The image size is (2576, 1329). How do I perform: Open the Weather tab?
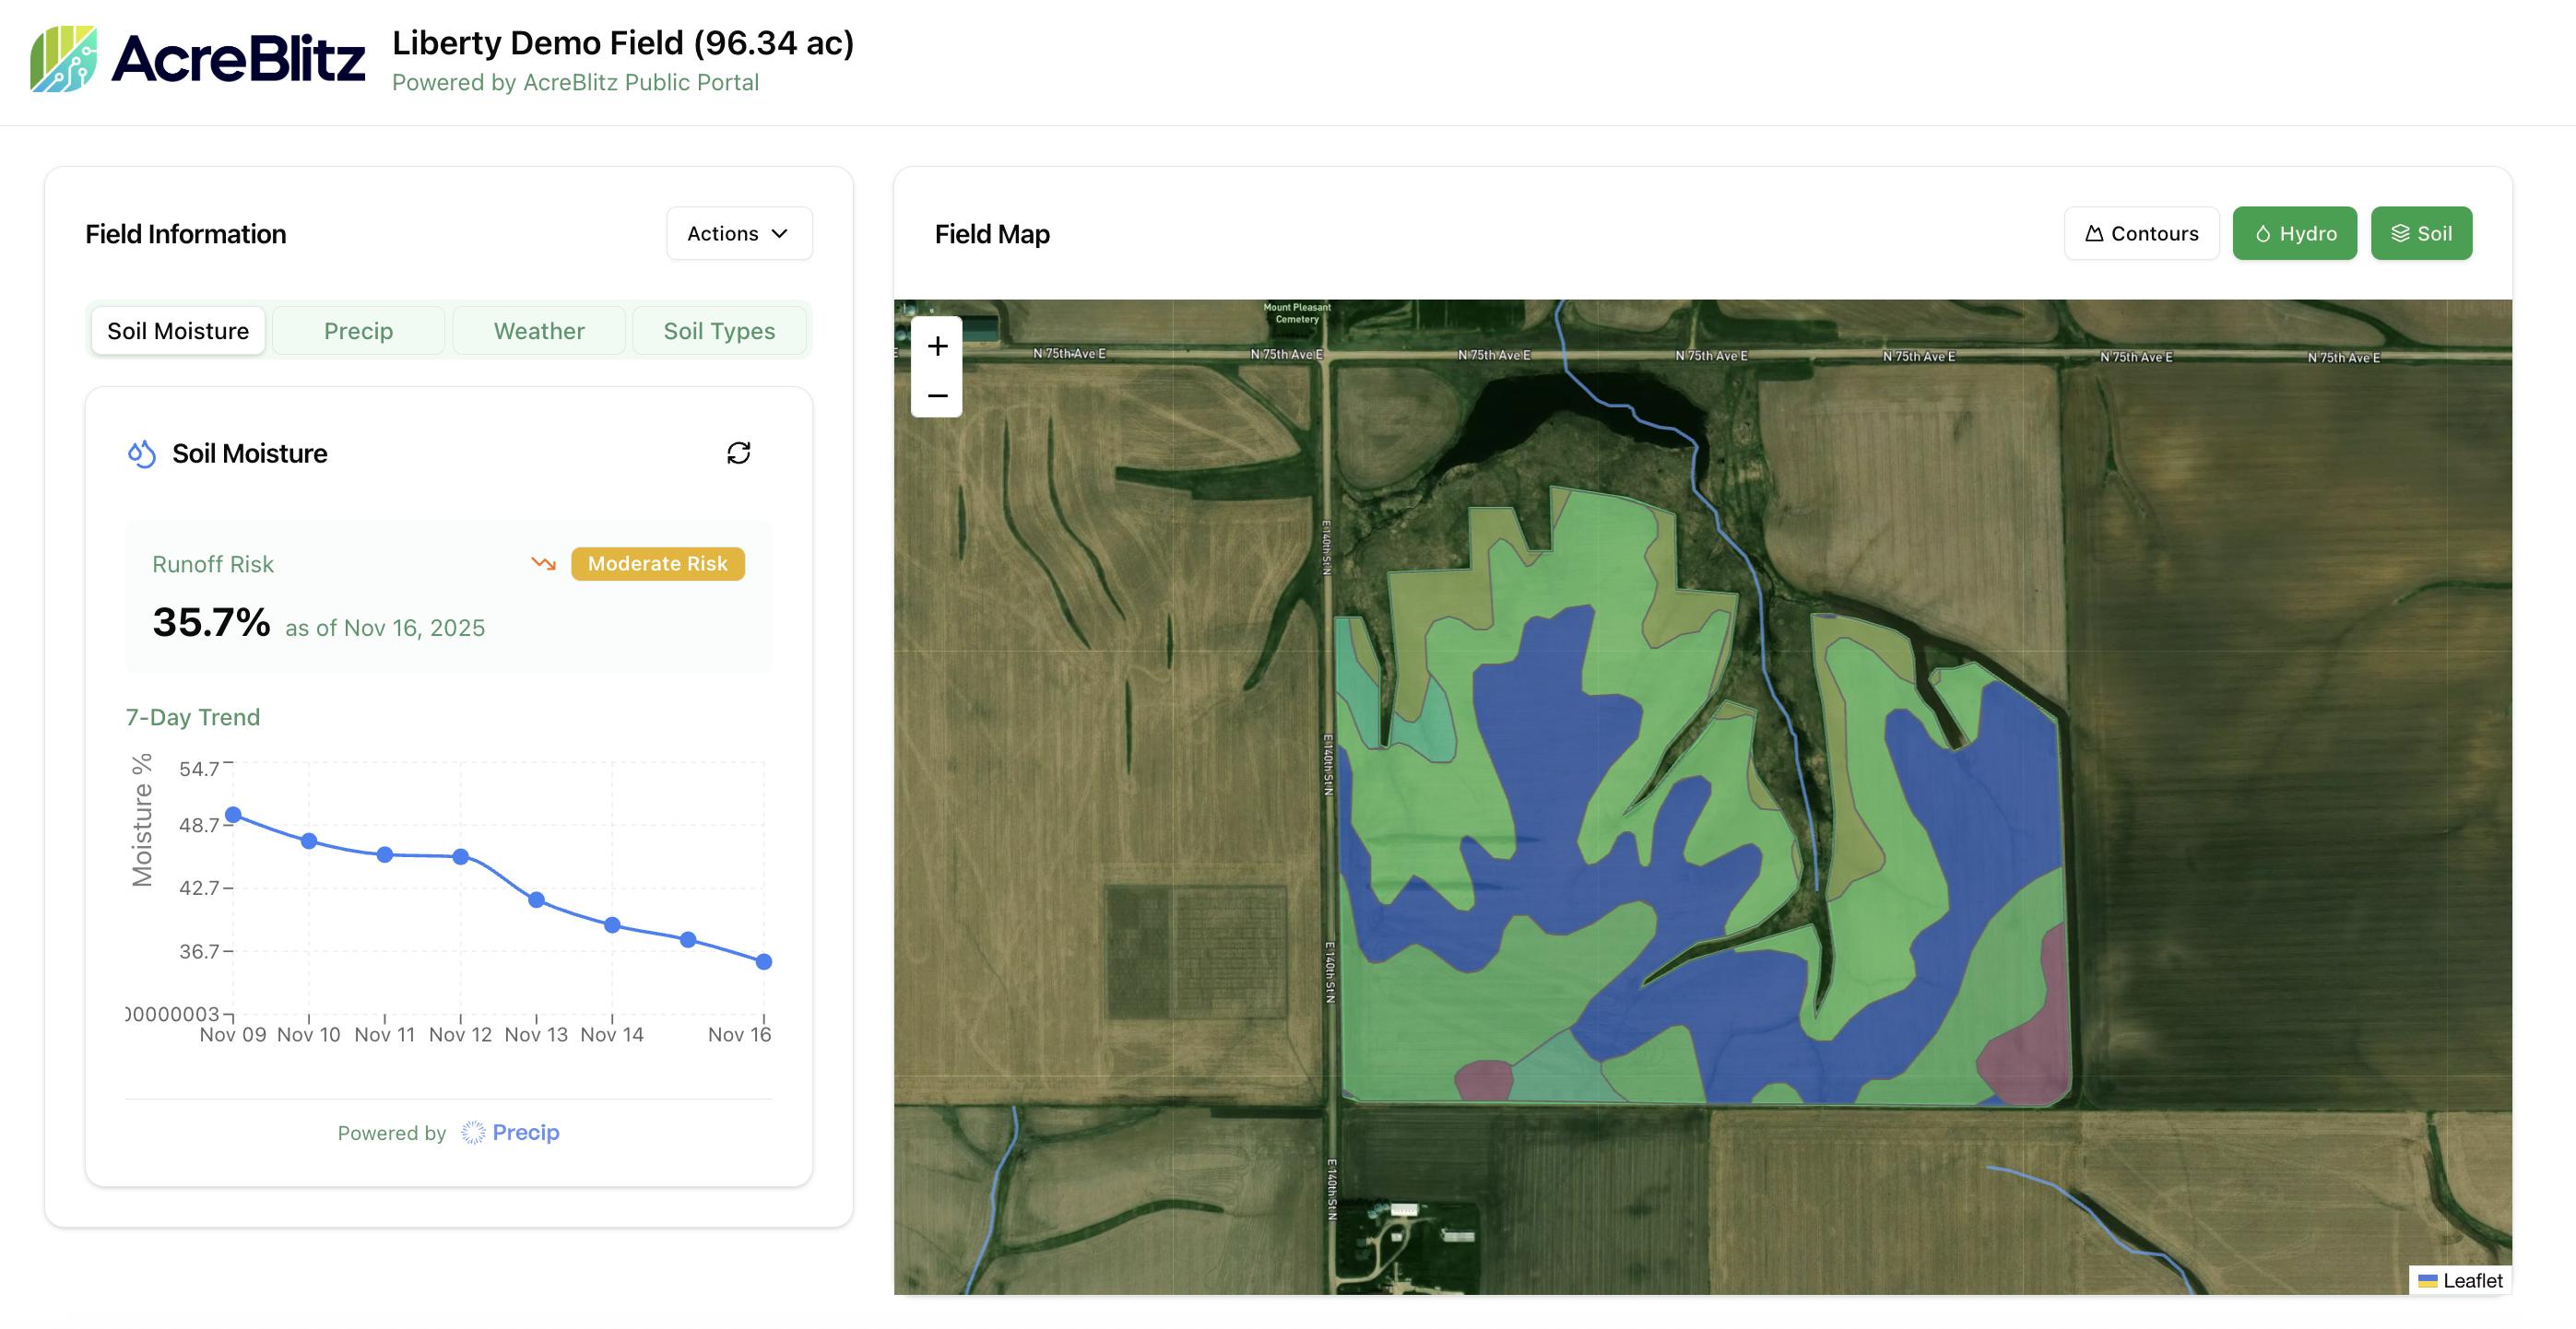tap(539, 331)
